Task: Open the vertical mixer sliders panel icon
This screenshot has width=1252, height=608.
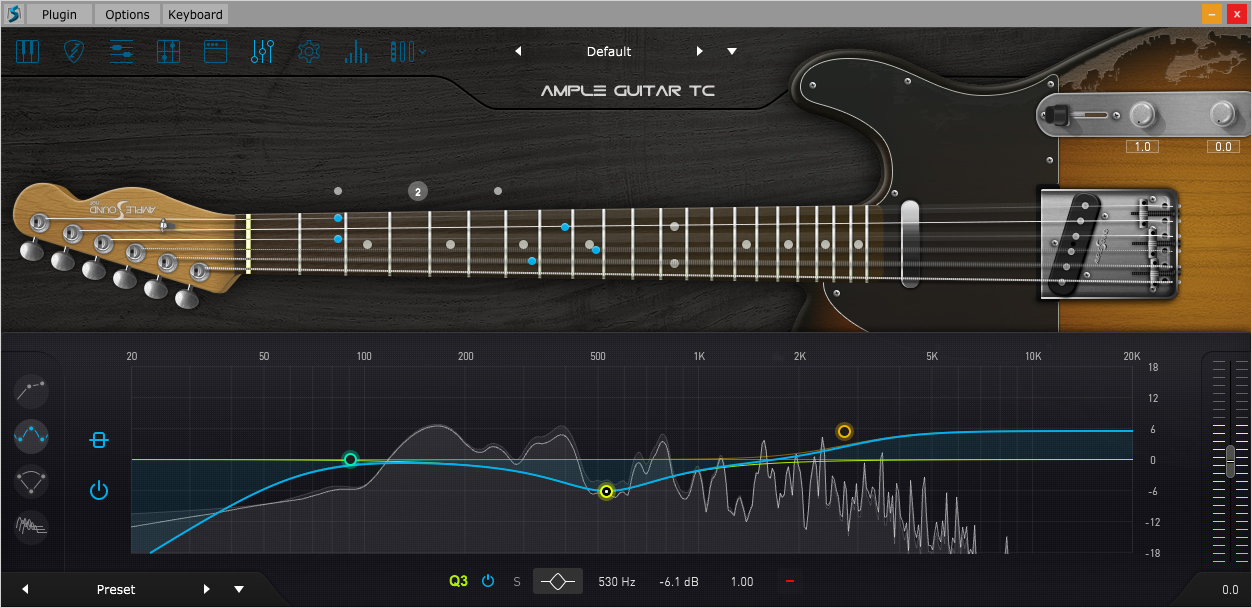Action: coord(263,52)
